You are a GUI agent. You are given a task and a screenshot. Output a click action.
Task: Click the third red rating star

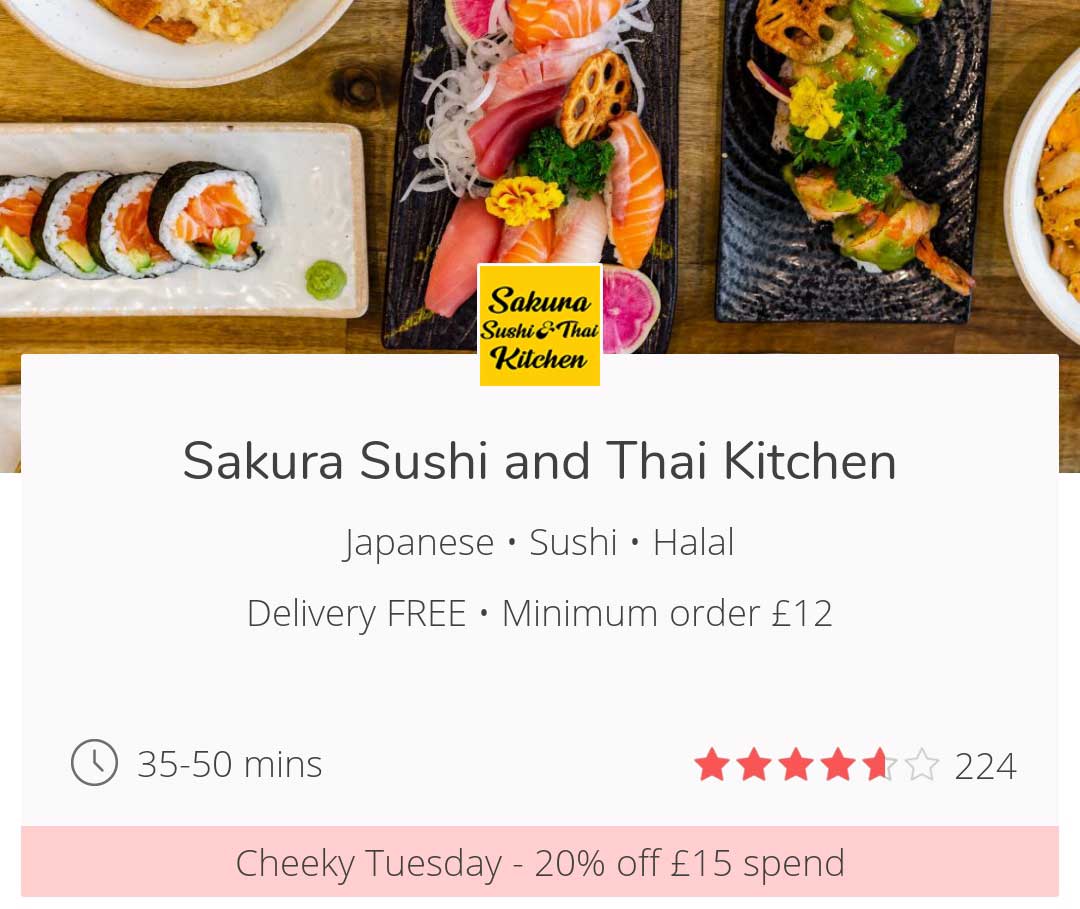pos(796,764)
